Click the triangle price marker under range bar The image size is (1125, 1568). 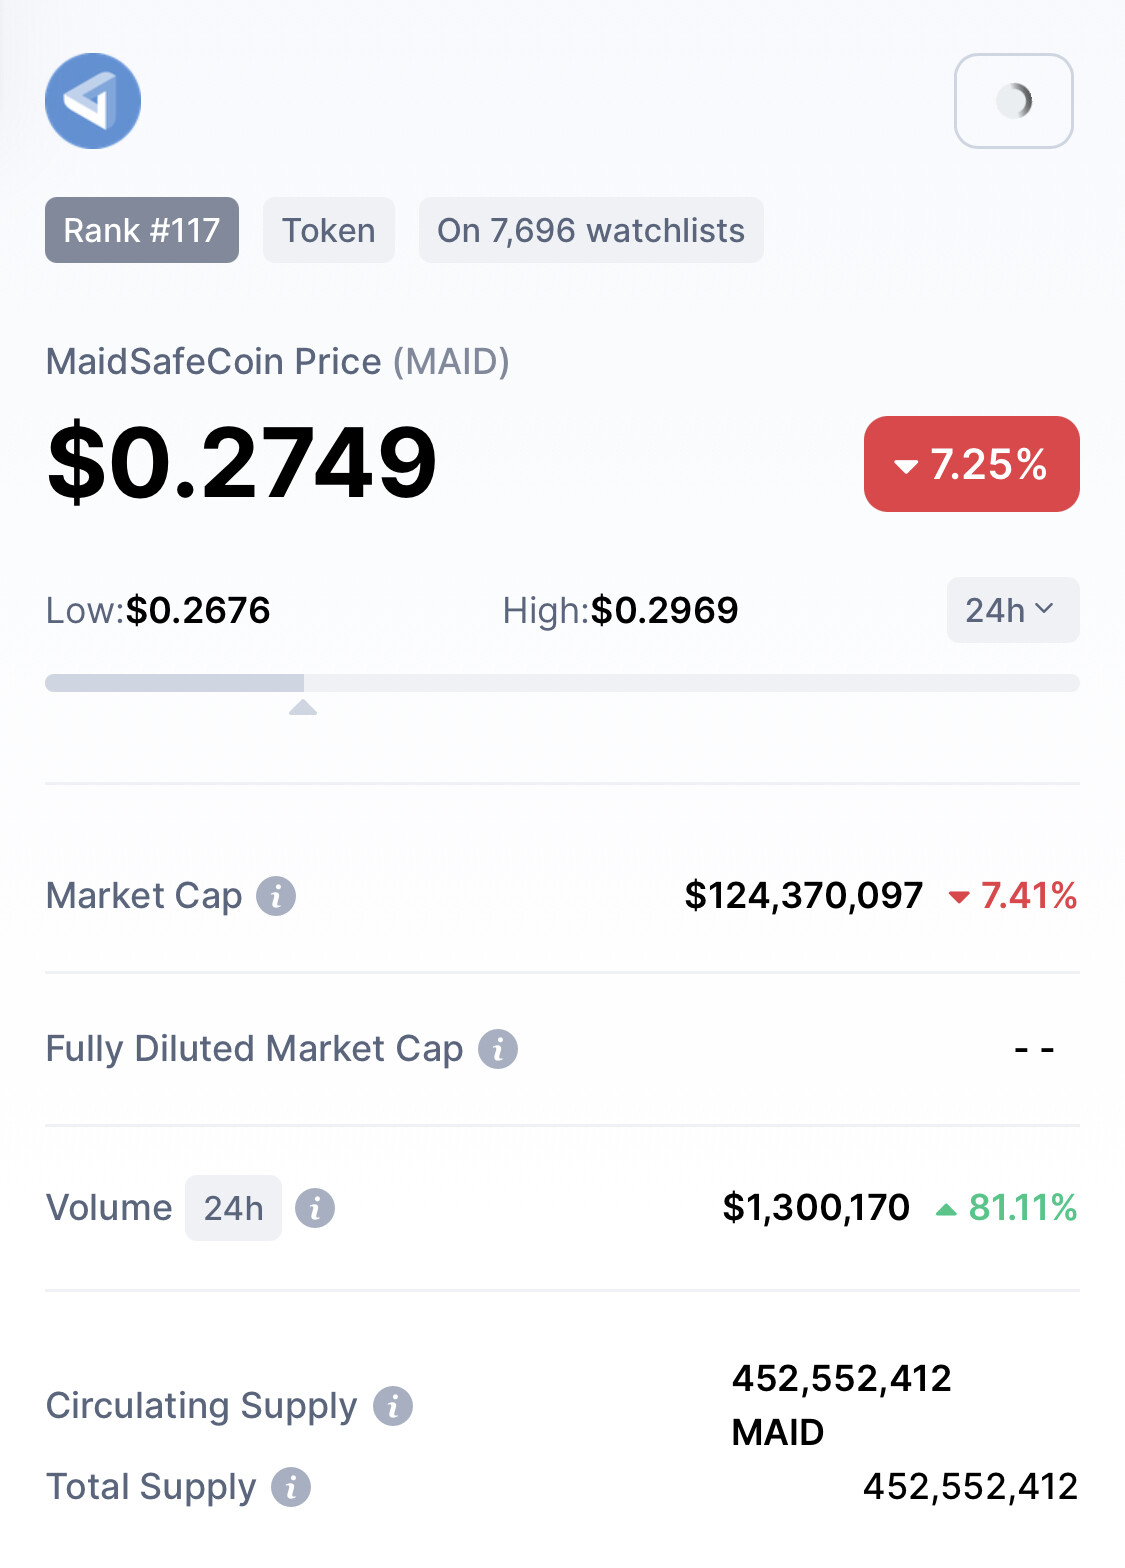tap(303, 708)
